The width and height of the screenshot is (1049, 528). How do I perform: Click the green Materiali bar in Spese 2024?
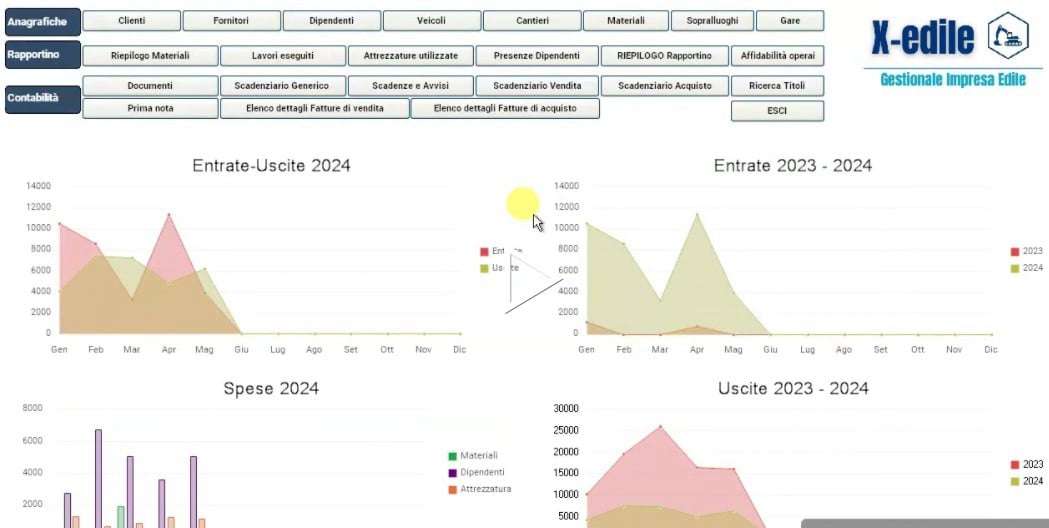(121, 517)
